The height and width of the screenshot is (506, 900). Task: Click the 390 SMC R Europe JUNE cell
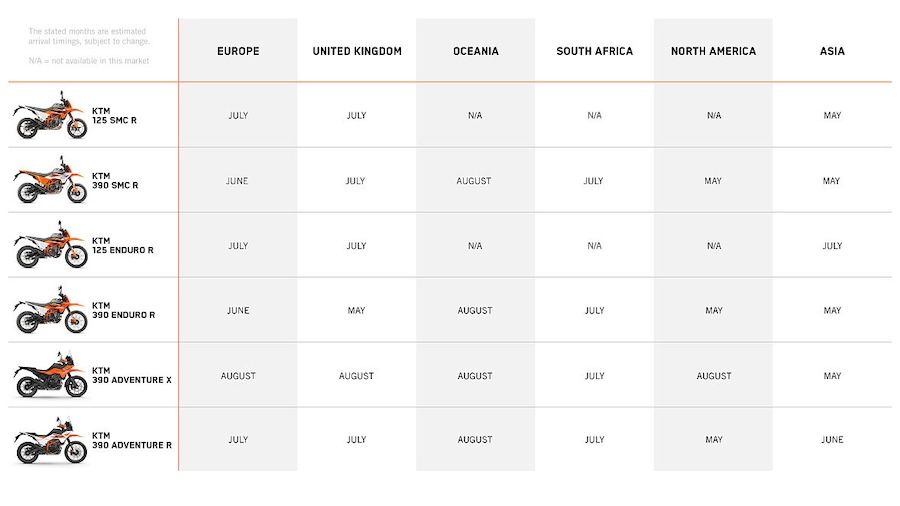[237, 181]
